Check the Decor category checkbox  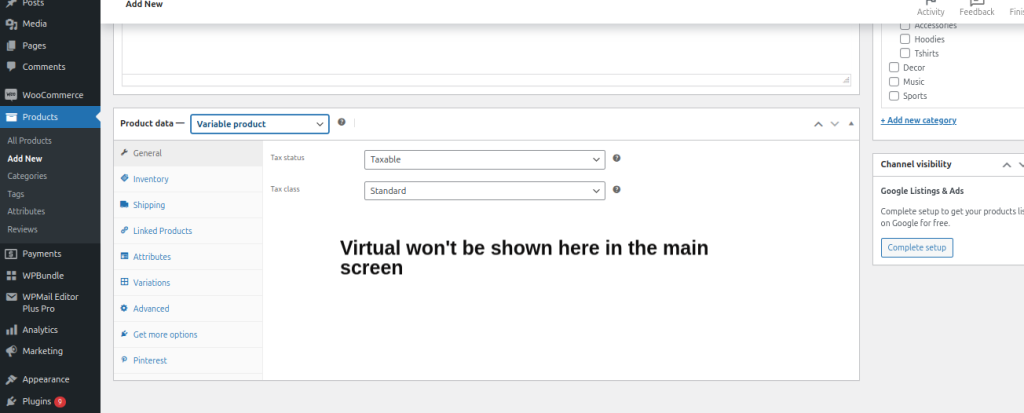point(894,67)
